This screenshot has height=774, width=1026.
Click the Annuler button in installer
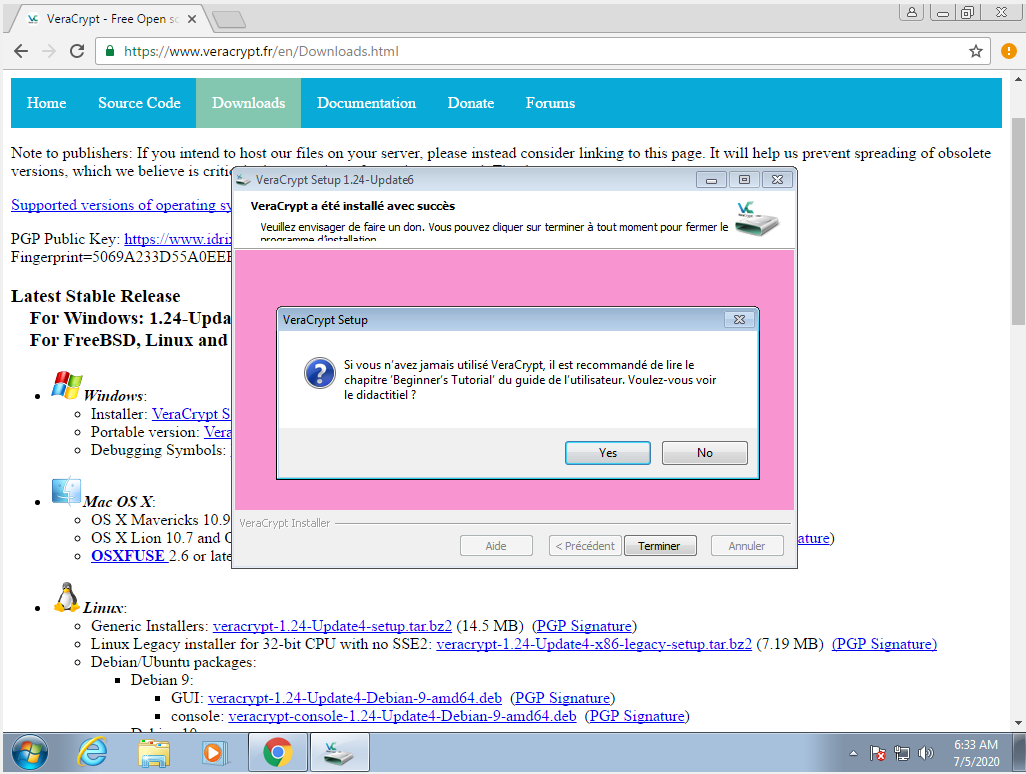point(747,546)
